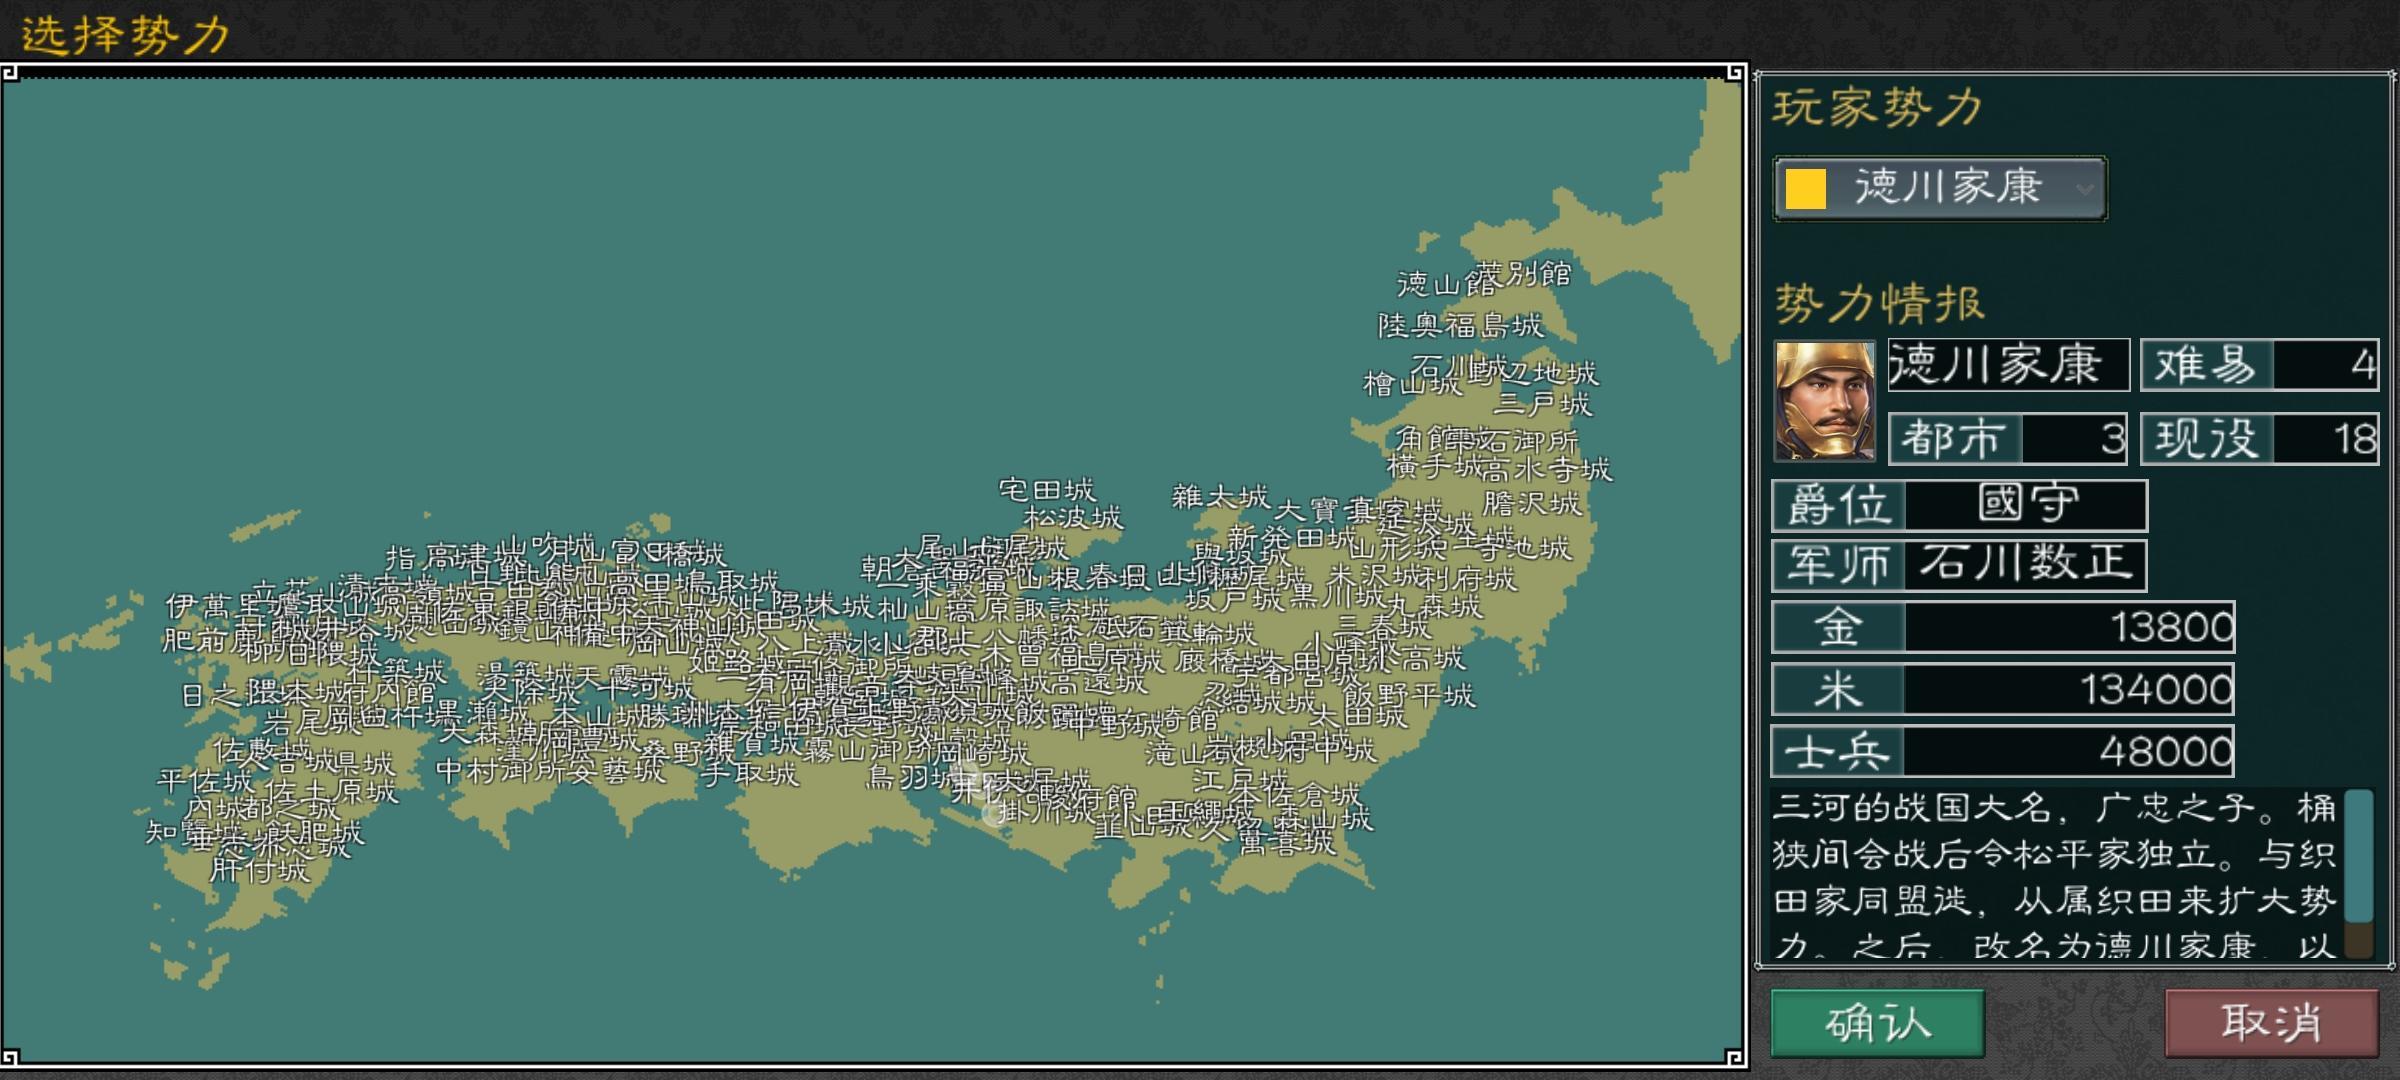This screenshot has height=1080, width=2400.
Task: Select 肝付城 castle in southern Kyushu
Action: coord(259,870)
